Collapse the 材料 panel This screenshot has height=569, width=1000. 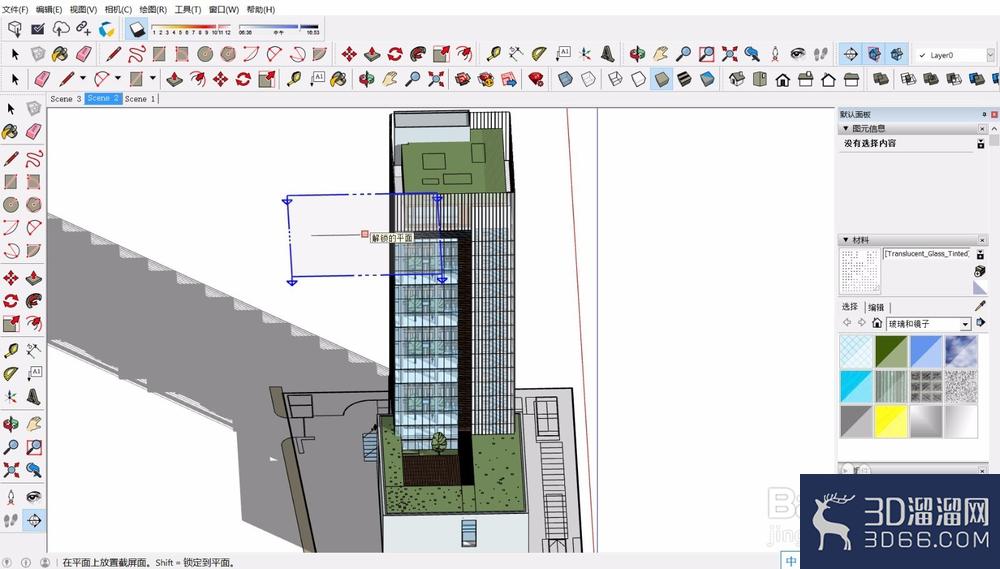[846, 239]
